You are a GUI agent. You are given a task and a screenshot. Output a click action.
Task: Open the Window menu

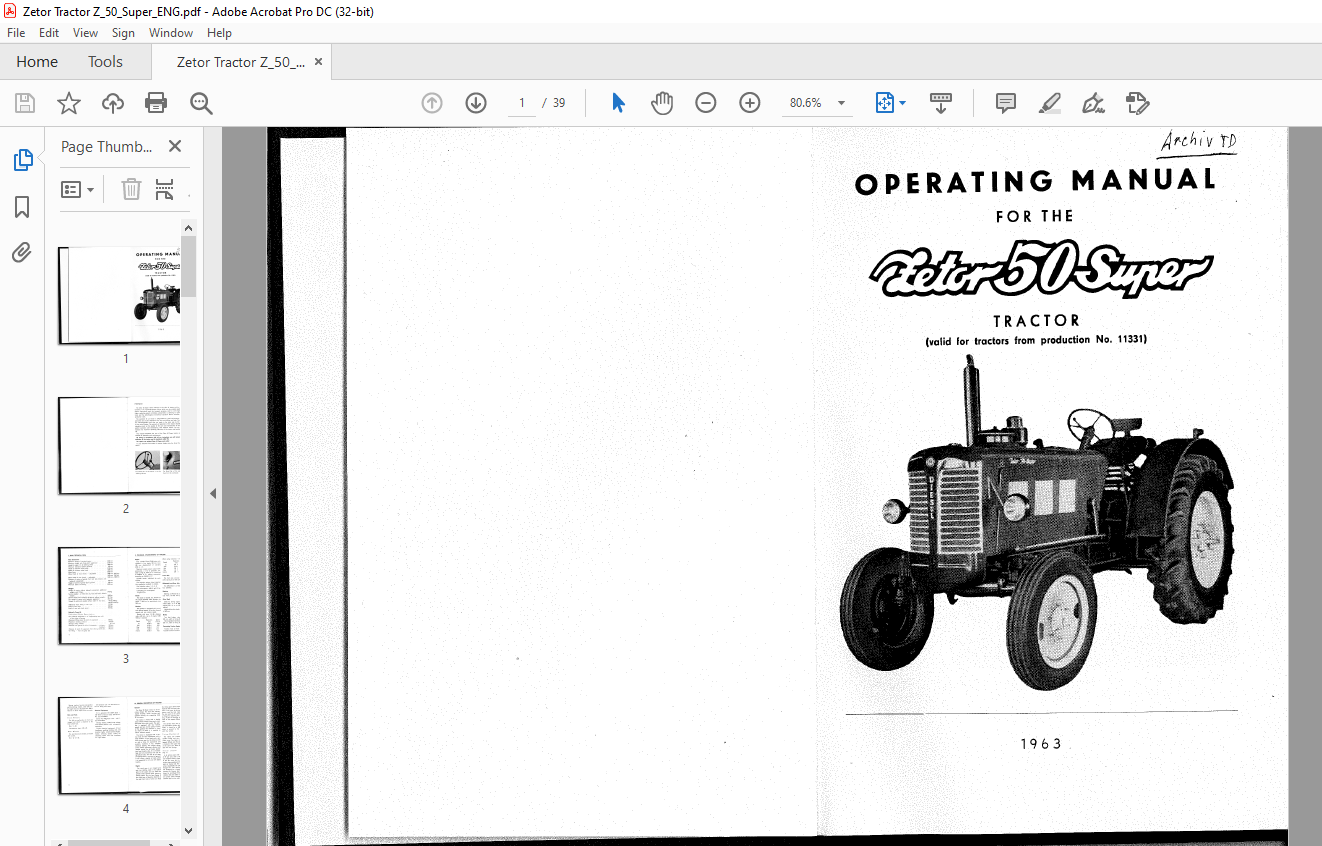[x=171, y=33]
